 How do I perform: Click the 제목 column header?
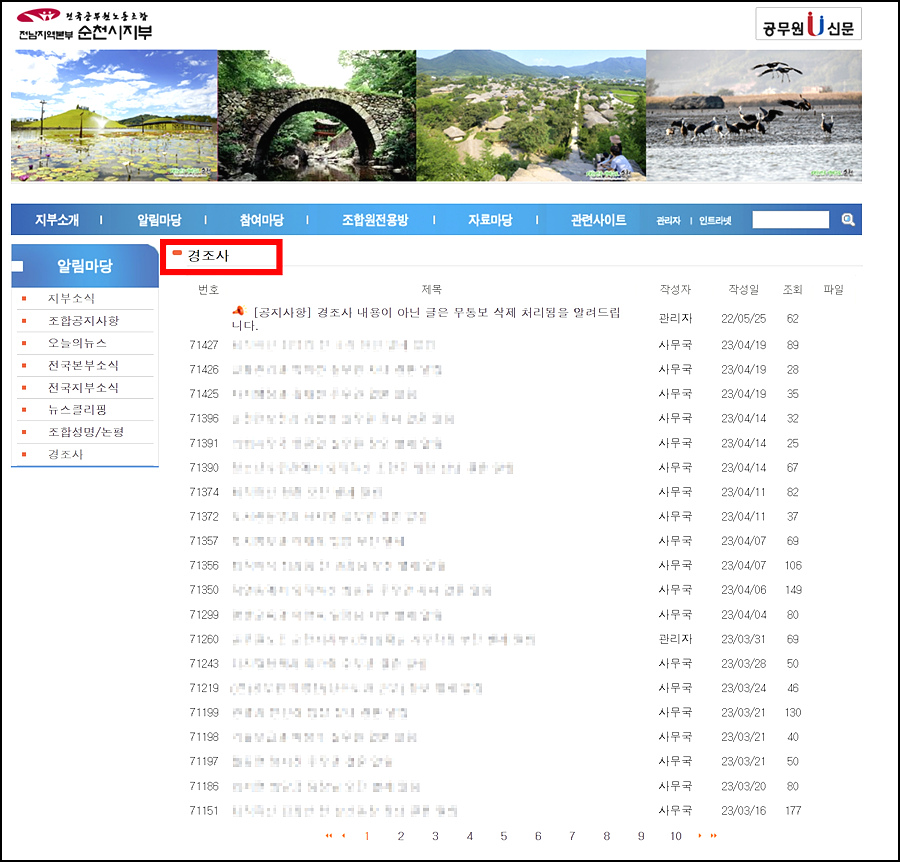[432, 290]
